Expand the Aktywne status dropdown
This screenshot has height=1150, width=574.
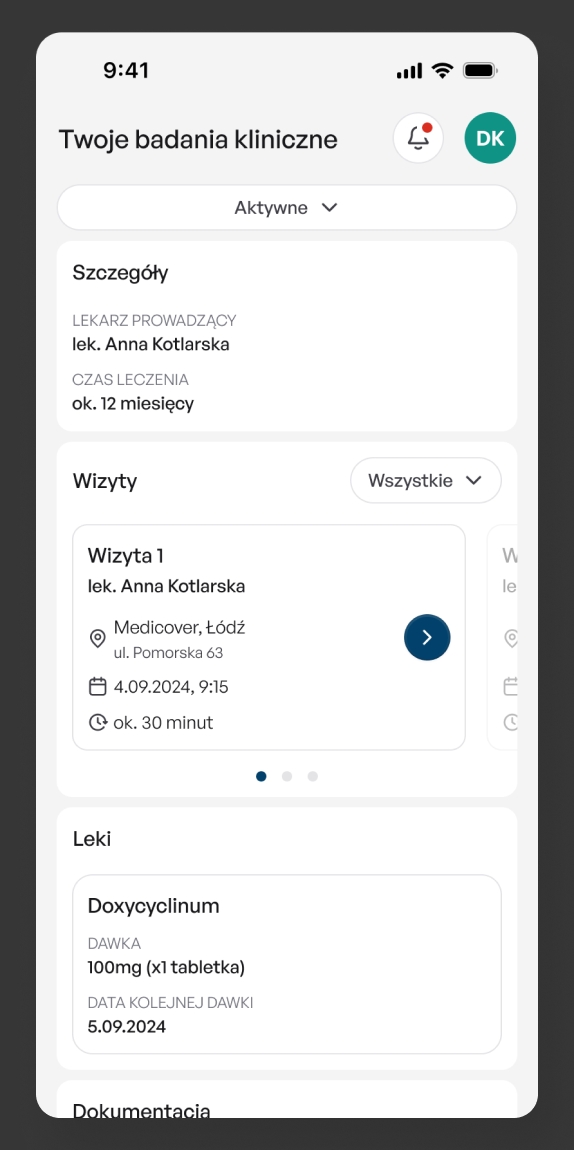[x=287, y=208]
